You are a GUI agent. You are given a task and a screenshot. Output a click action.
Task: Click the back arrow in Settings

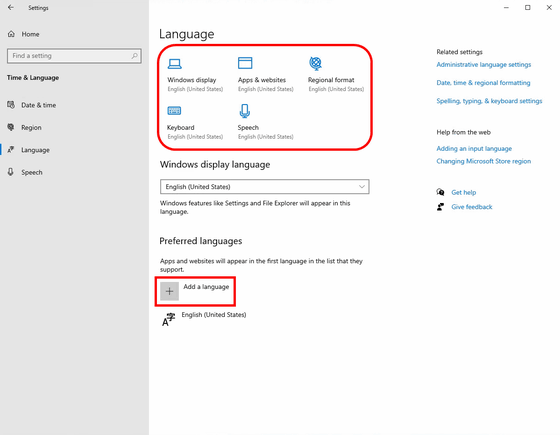pos(11,7)
